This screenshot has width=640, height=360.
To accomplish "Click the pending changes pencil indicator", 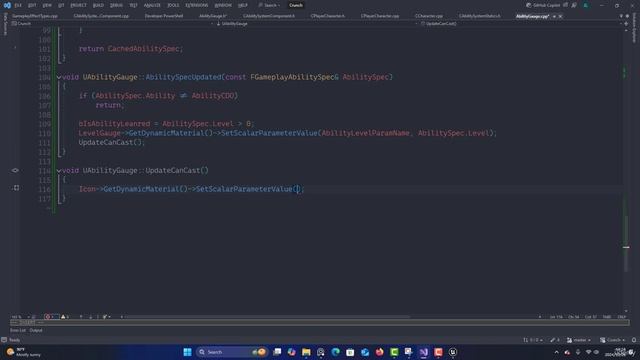I will click(555, 340).
